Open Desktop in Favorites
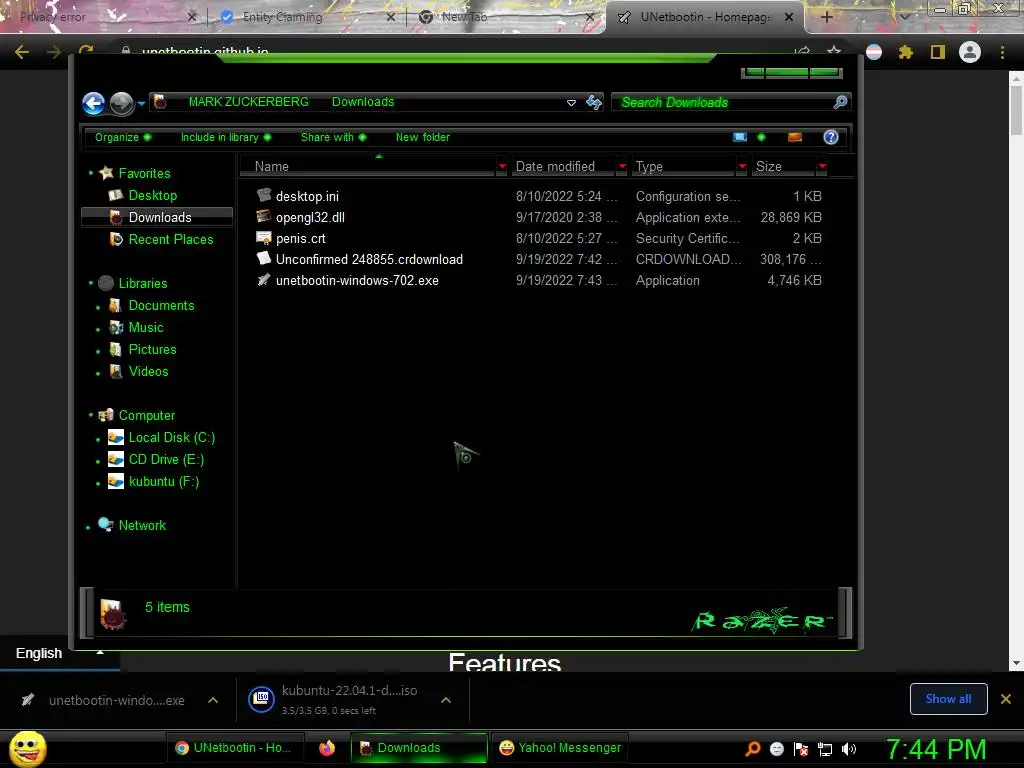The width and height of the screenshot is (1024, 768). tap(153, 195)
